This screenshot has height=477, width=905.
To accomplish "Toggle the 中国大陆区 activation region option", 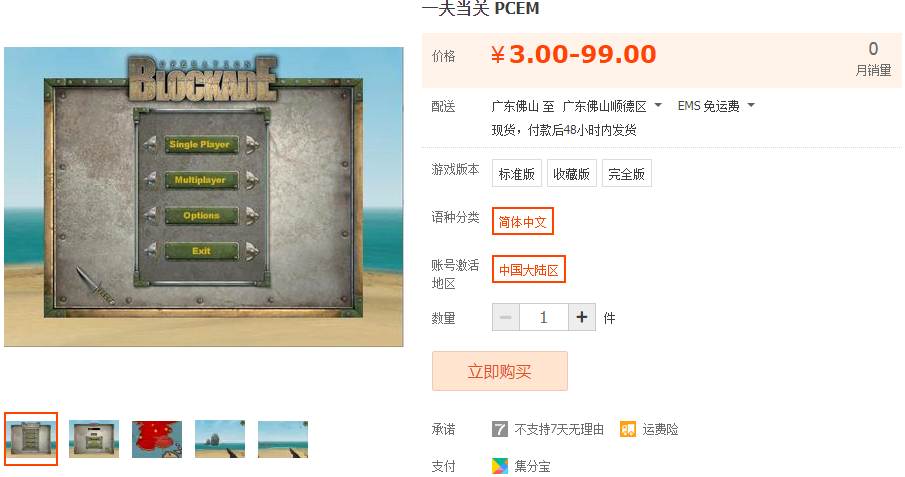I will (x=529, y=269).
